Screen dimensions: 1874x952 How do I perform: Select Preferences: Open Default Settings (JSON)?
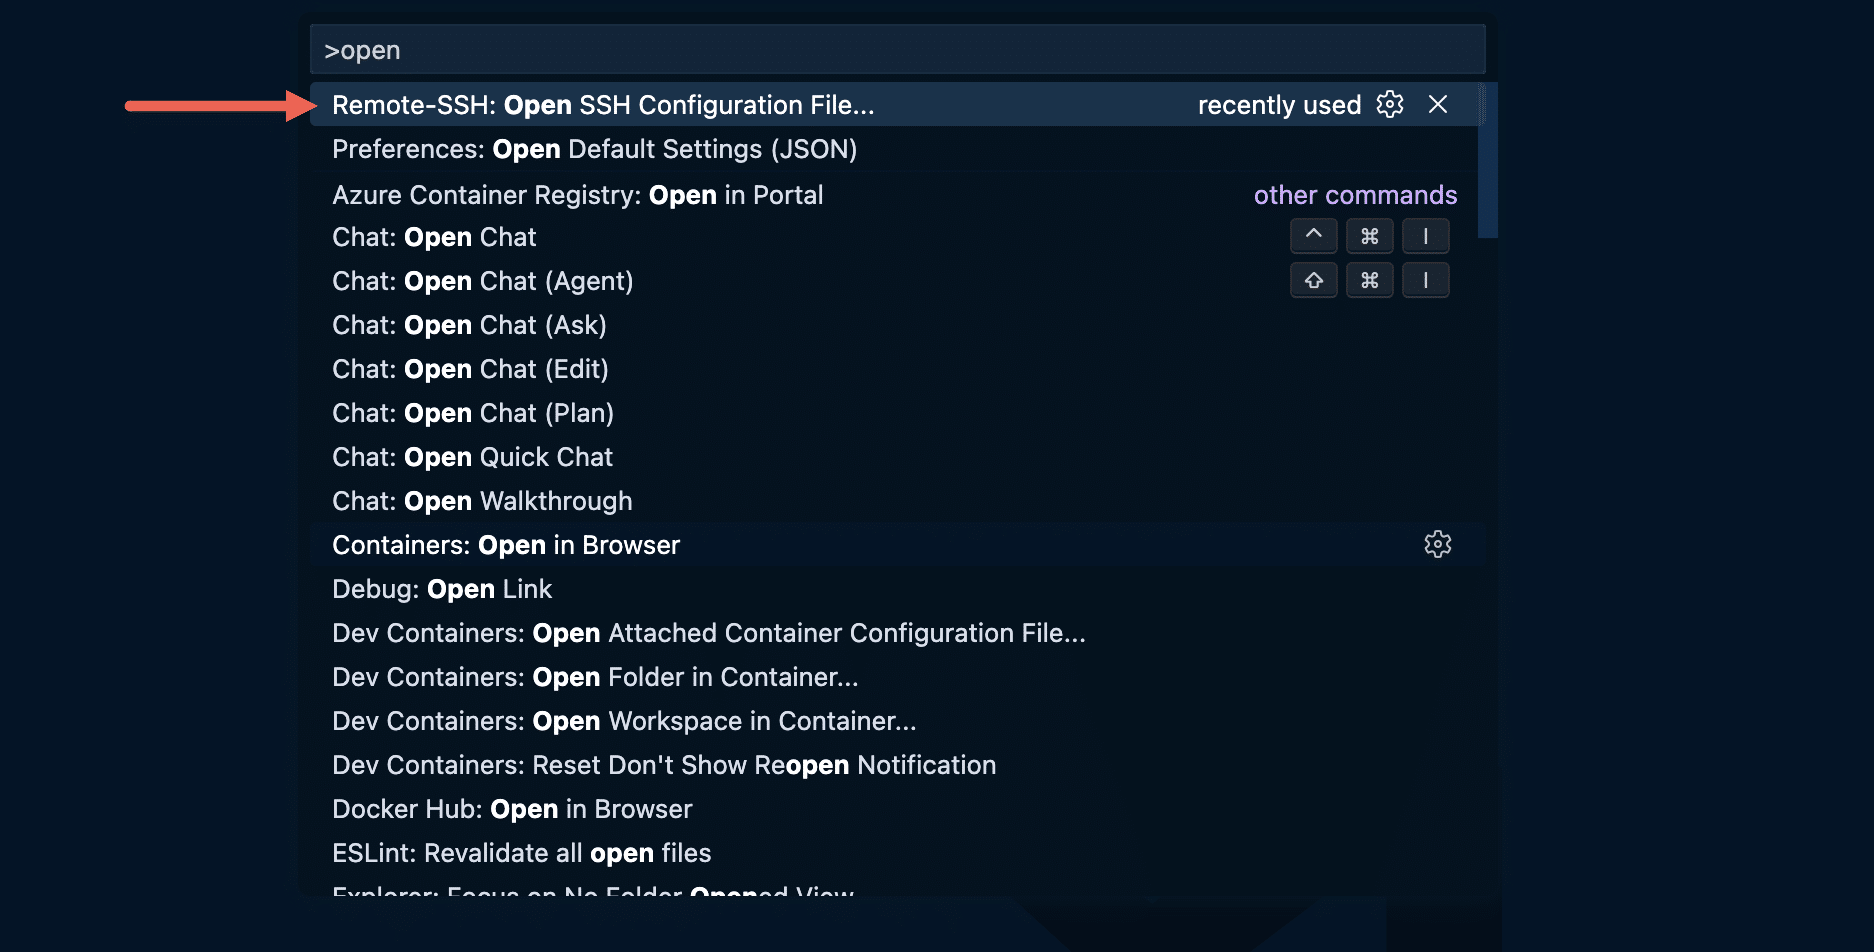tap(595, 149)
